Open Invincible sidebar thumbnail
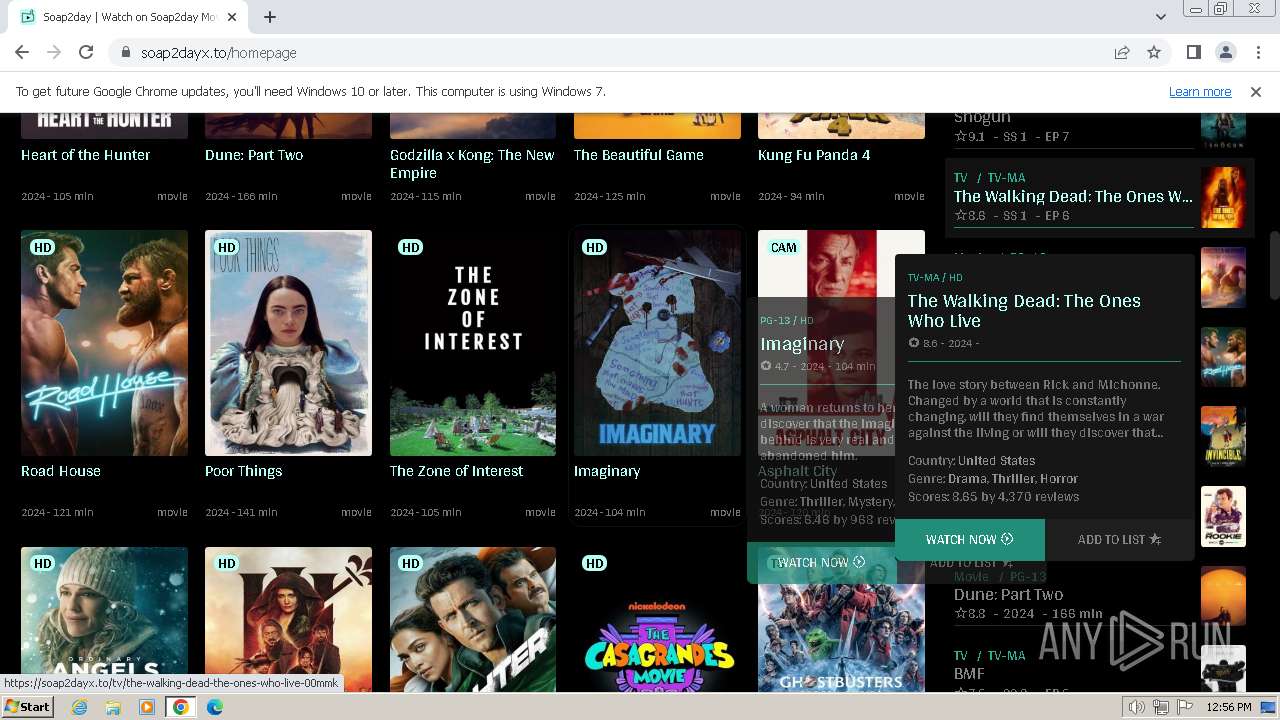Screen dimensions: 1280x720 coord(1223,437)
